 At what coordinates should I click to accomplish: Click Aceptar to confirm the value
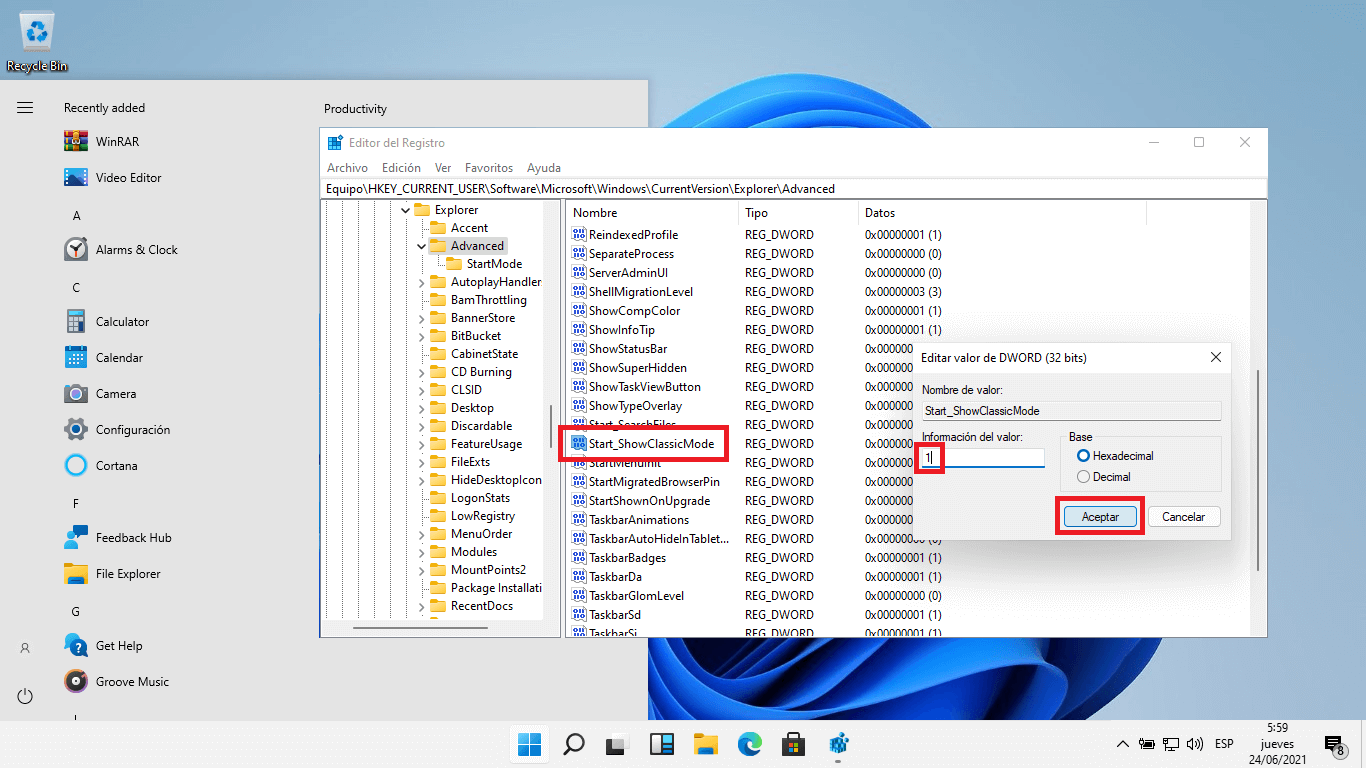(1100, 517)
